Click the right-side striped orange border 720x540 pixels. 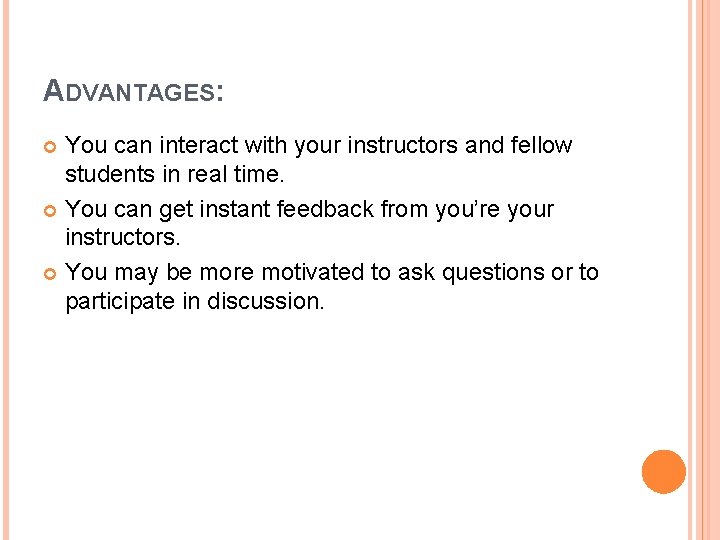[x=703, y=270]
